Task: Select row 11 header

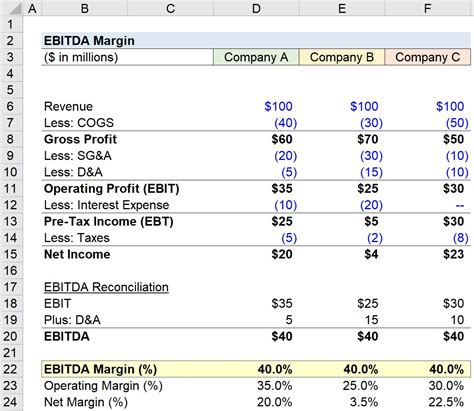Action: pos(11,188)
